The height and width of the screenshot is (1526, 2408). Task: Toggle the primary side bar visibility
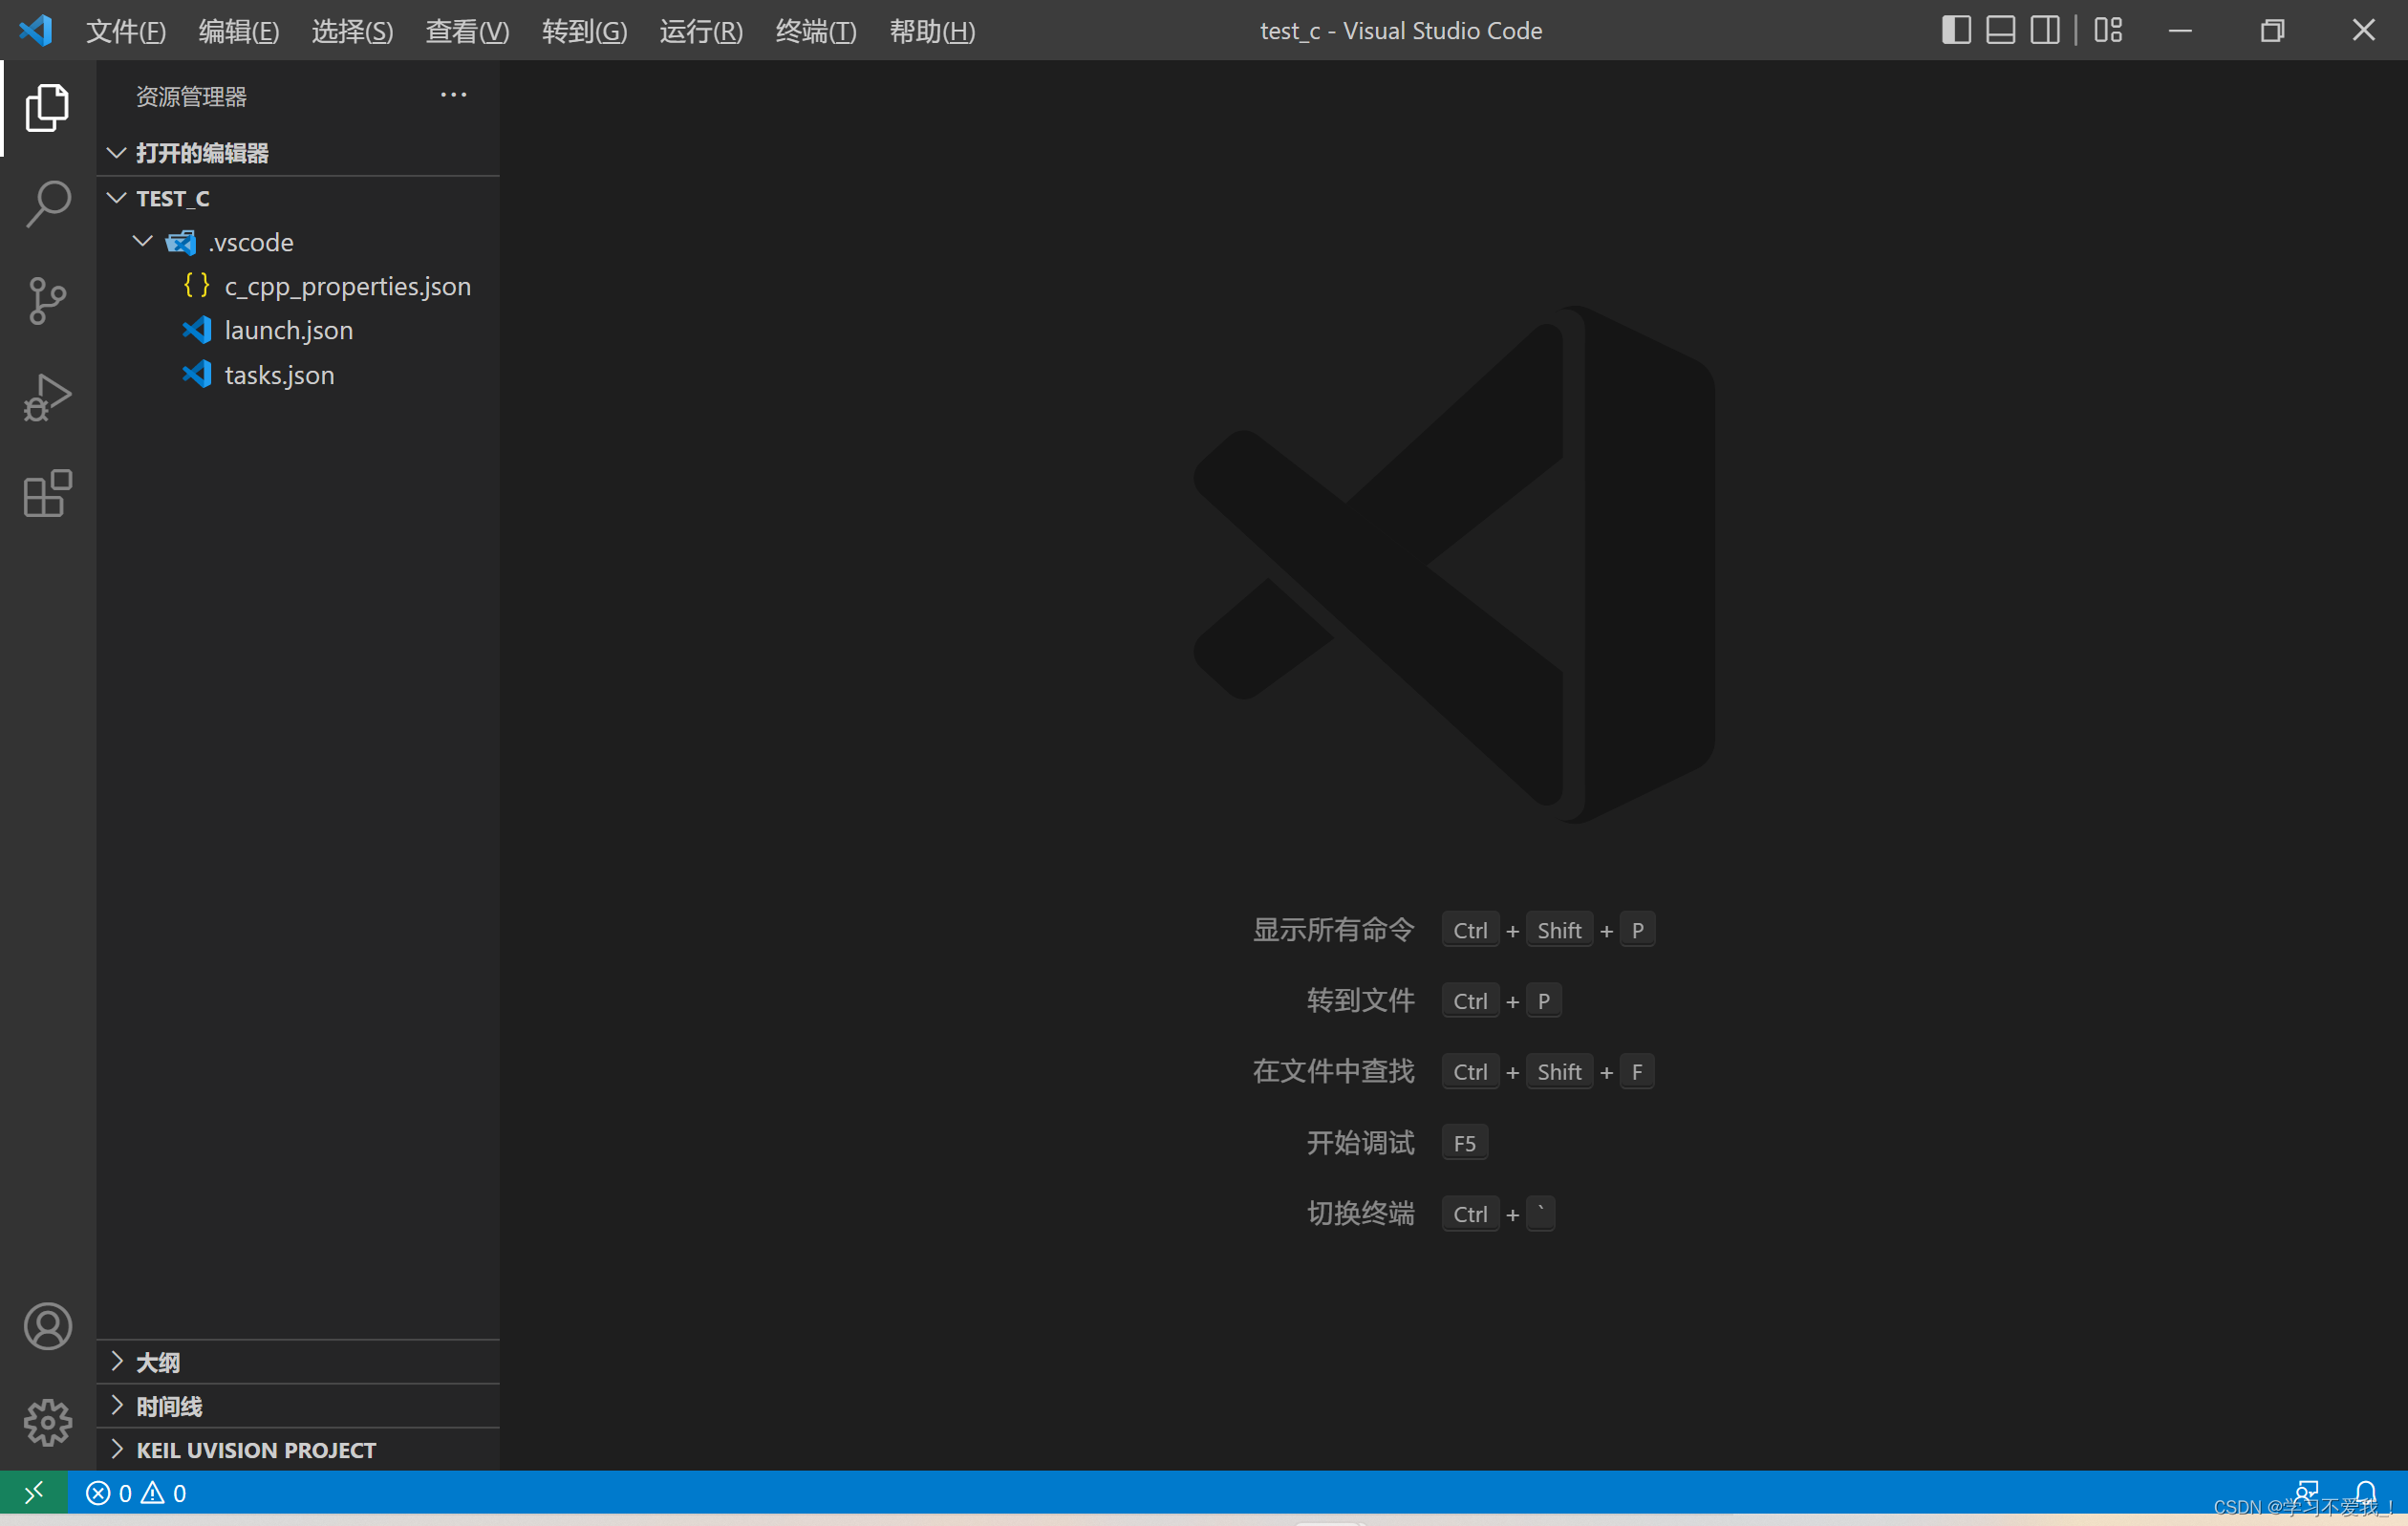point(1956,30)
